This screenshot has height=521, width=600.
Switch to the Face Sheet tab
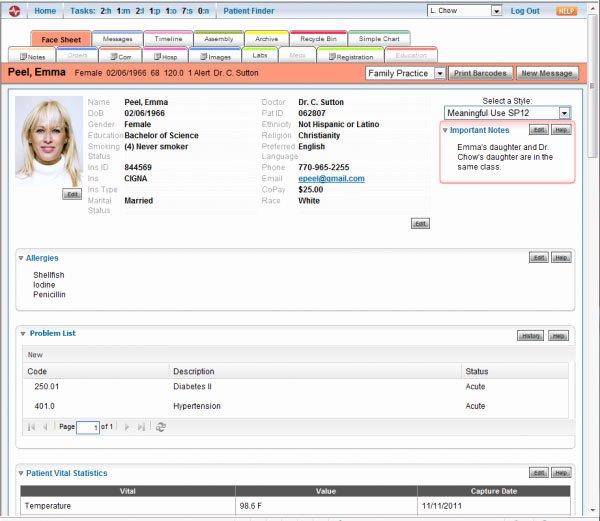[x=61, y=39]
